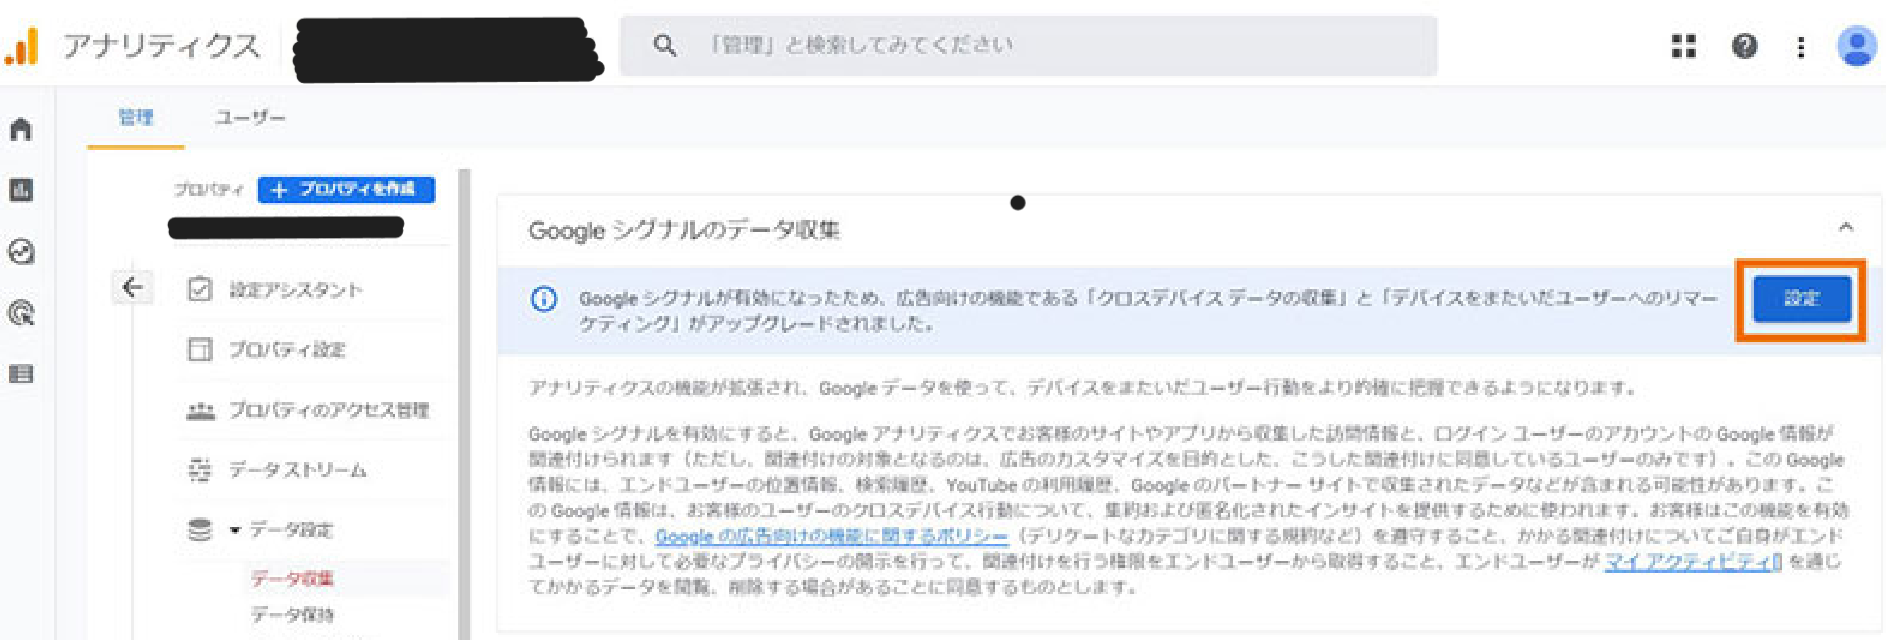Select データ収集 under データ設定
The image size is (1886, 640).
tap(292, 578)
